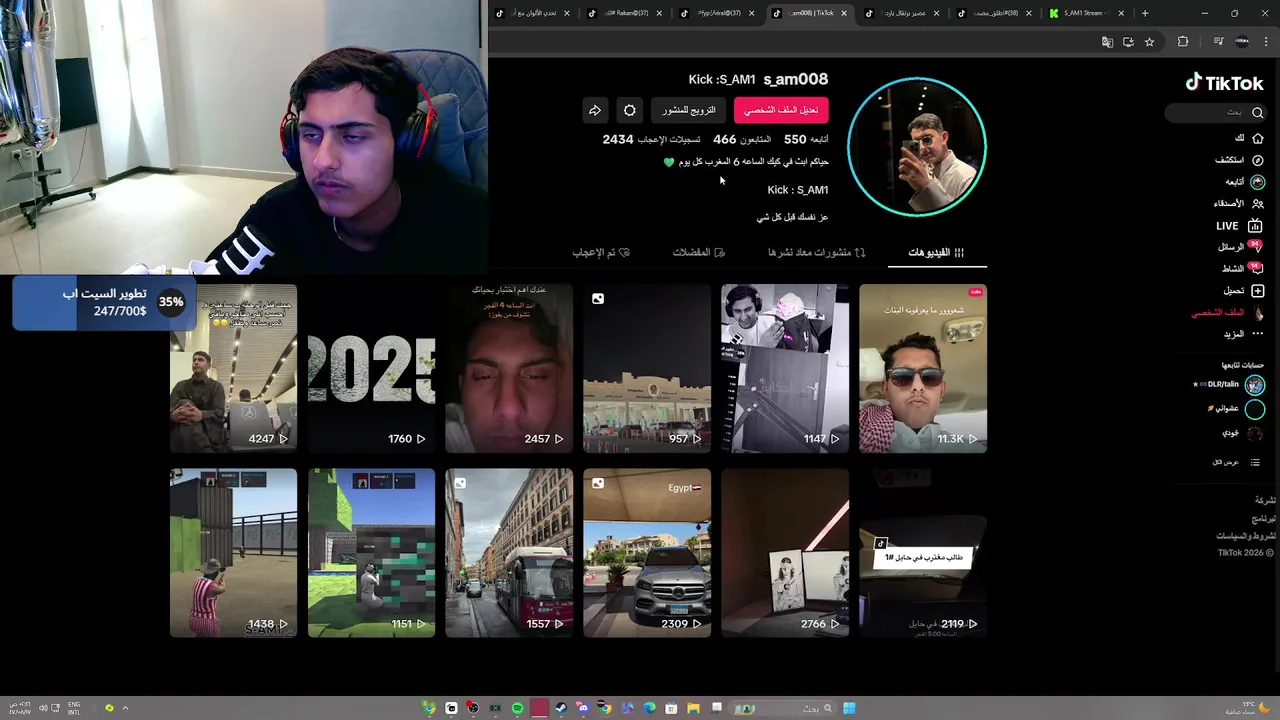Open the Explore compass icon
Image resolution: width=1280 pixels, height=720 pixels.
(x=1258, y=160)
